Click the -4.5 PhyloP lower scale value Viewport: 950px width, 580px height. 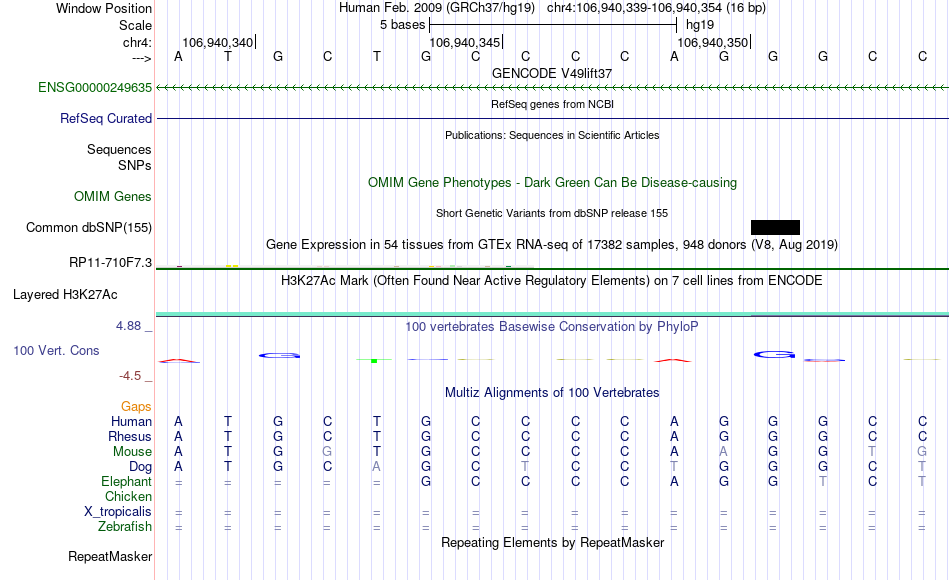pos(130,376)
